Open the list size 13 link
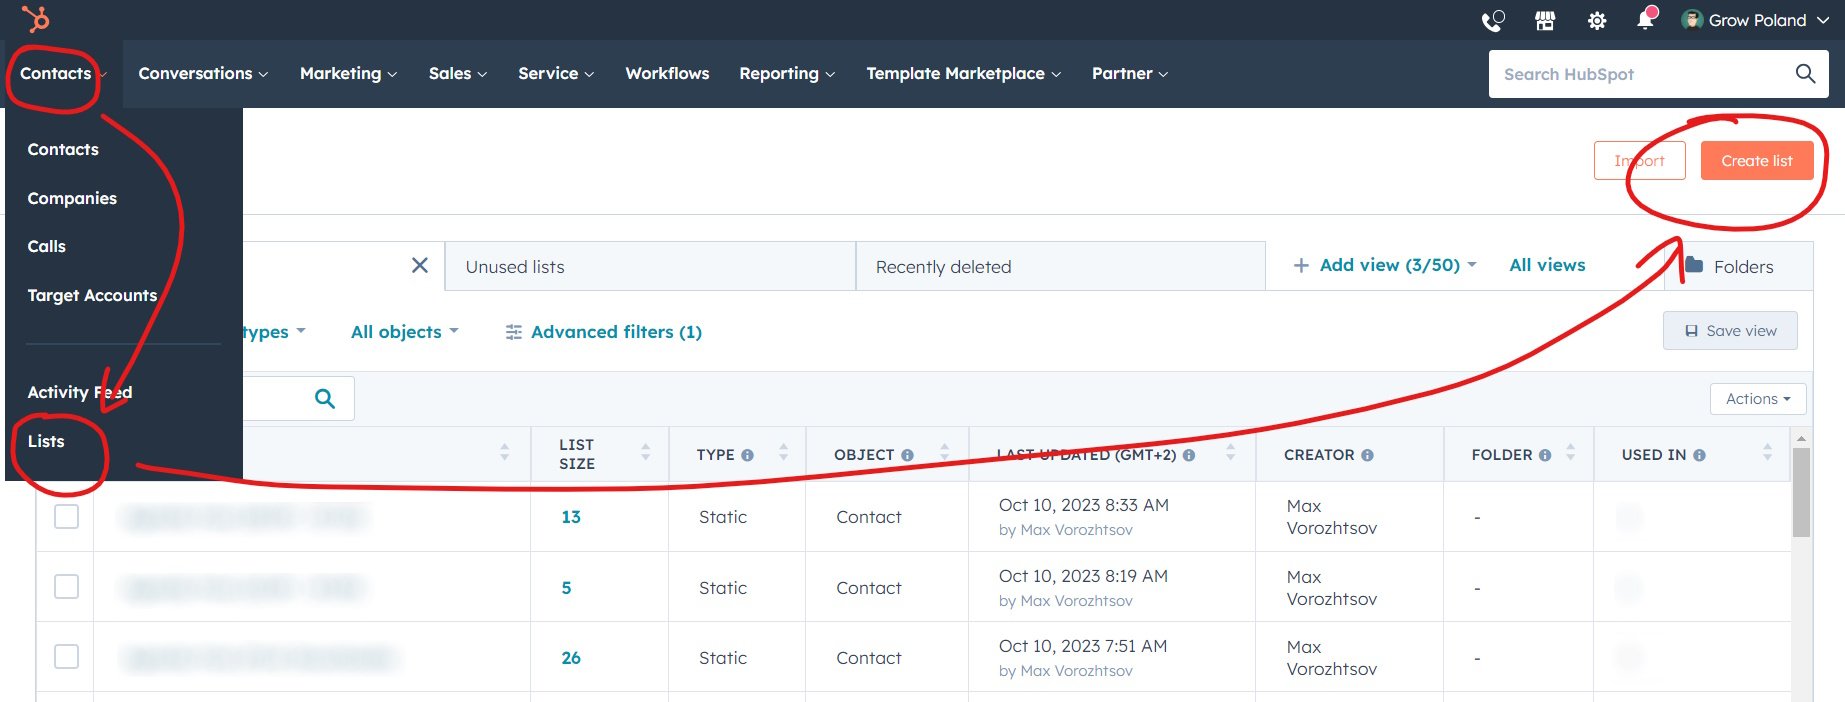The image size is (1845, 702). coord(571,517)
